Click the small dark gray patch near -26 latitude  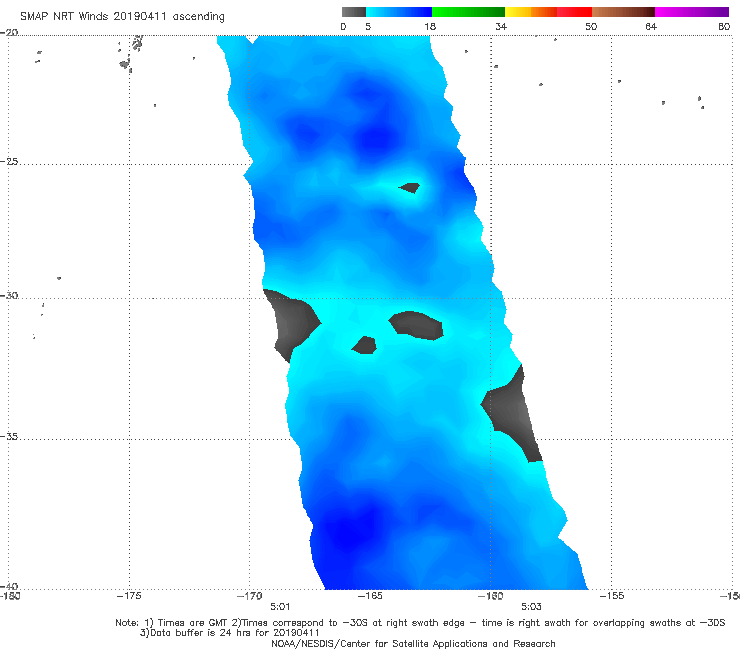[409, 188]
